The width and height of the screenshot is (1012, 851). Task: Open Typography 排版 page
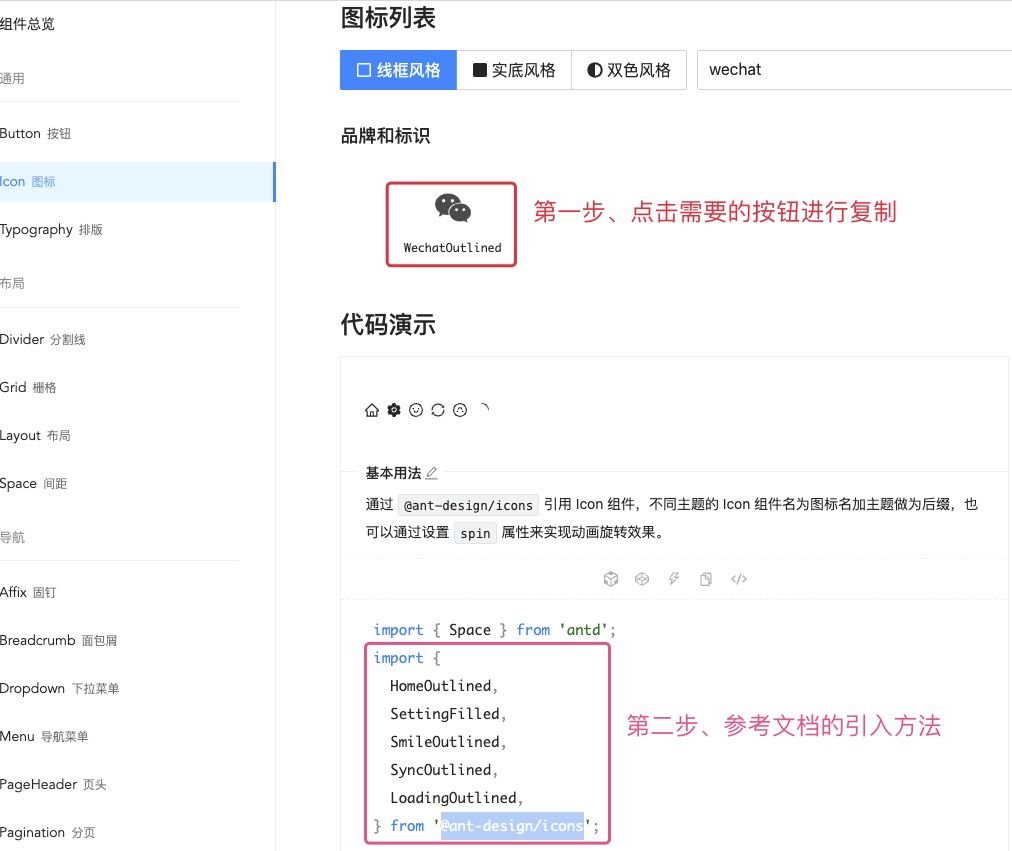(52, 230)
